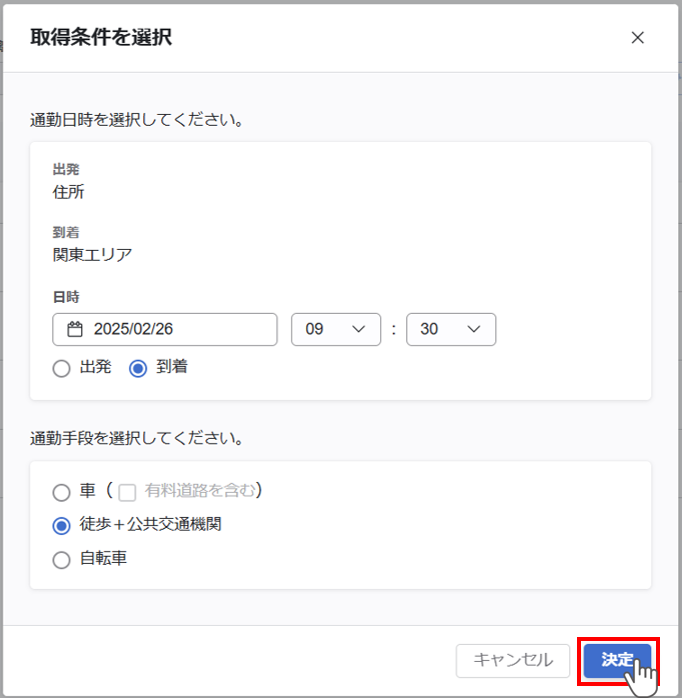The width and height of the screenshot is (682, 698).
Task: Choose 車 as commute method
Action: 61,492
